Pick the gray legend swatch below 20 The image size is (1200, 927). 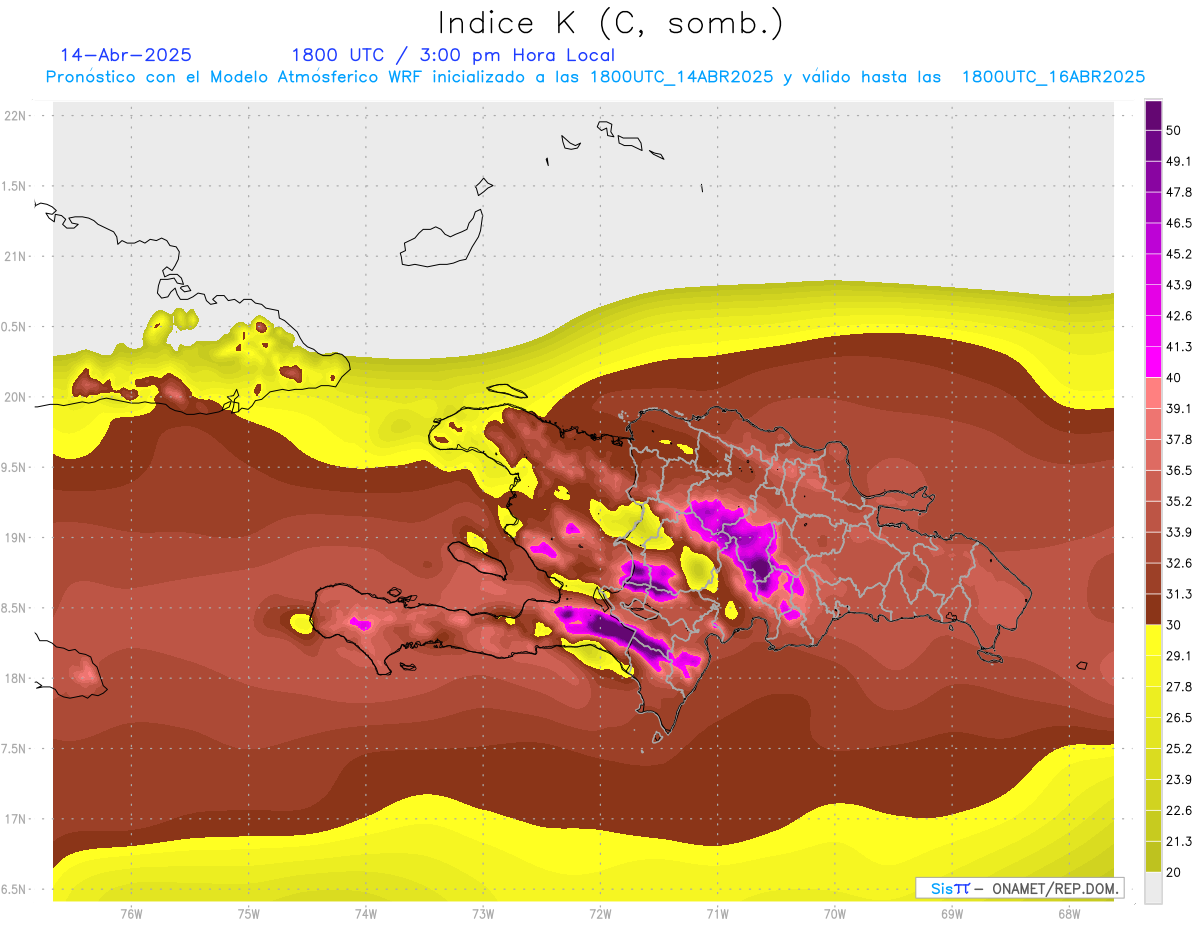pyautogui.click(x=1153, y=887)
